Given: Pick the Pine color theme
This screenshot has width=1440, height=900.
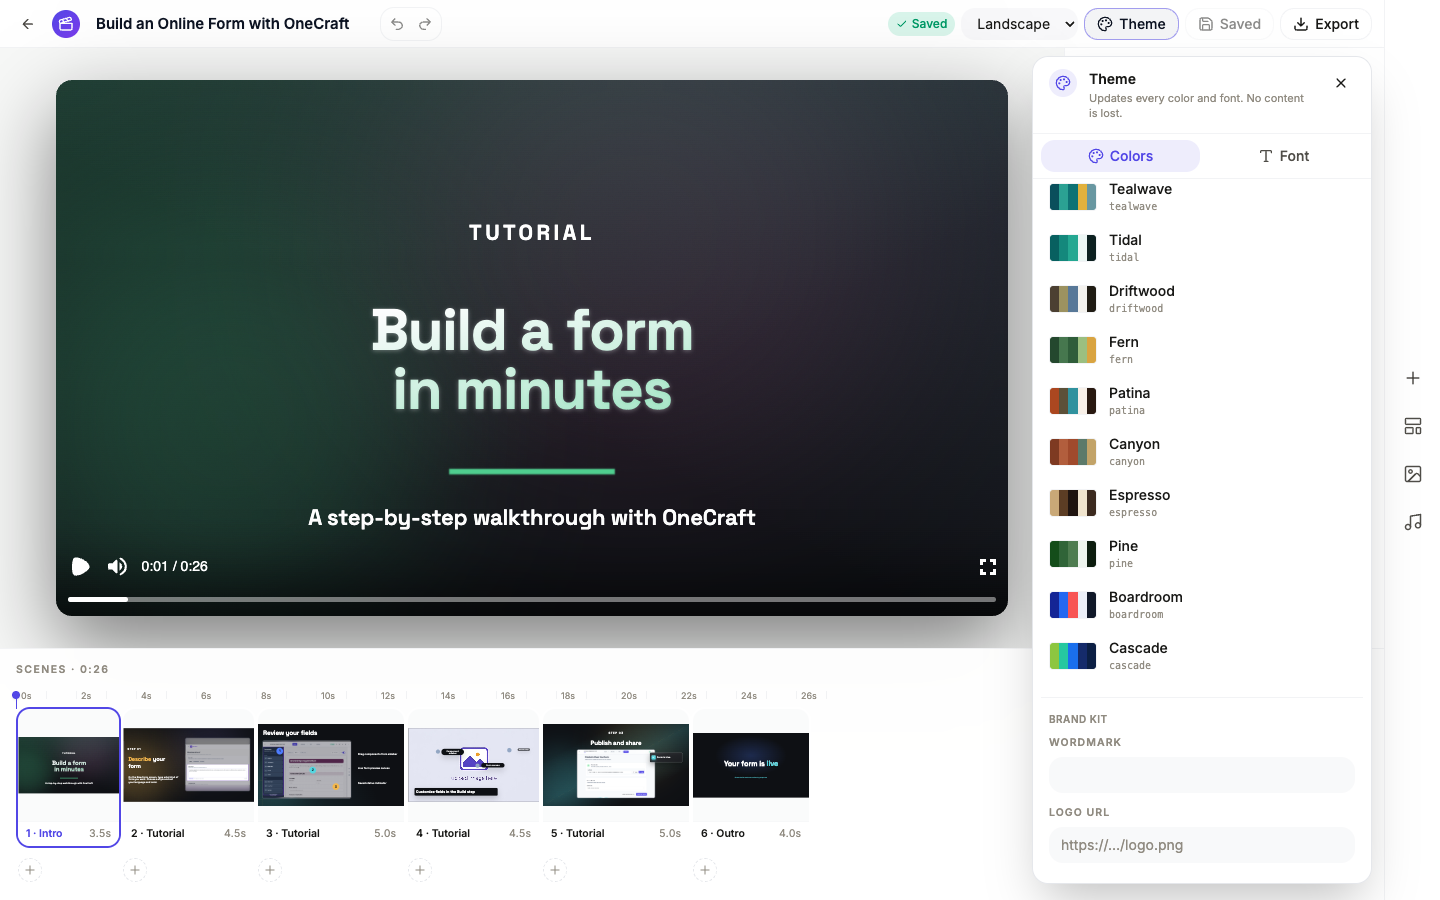Looking at the screenshot, I should [1202, 554].
